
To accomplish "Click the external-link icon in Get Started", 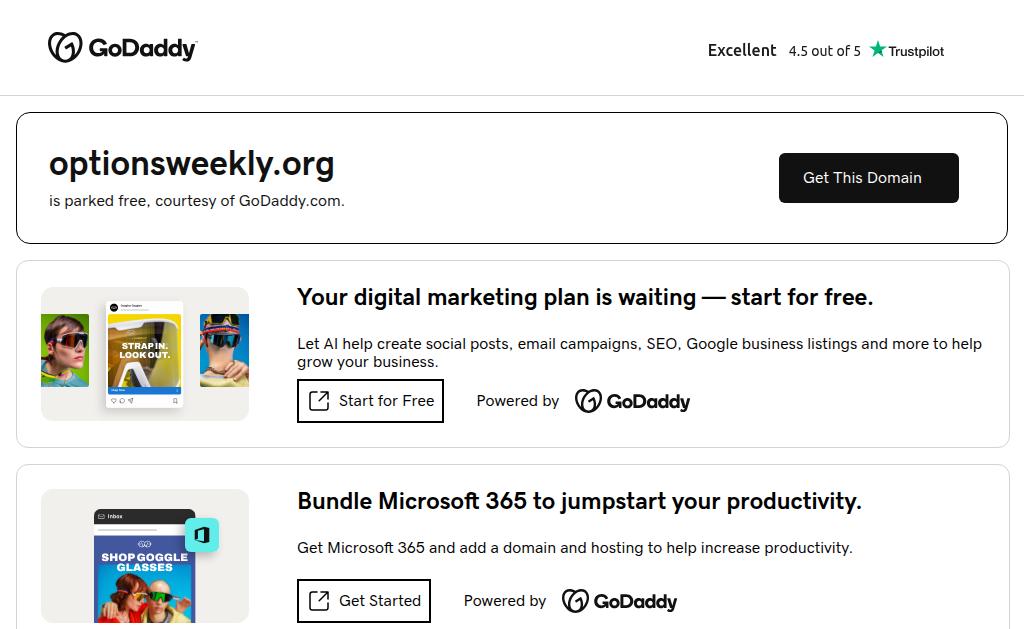I will click(319, 601).
